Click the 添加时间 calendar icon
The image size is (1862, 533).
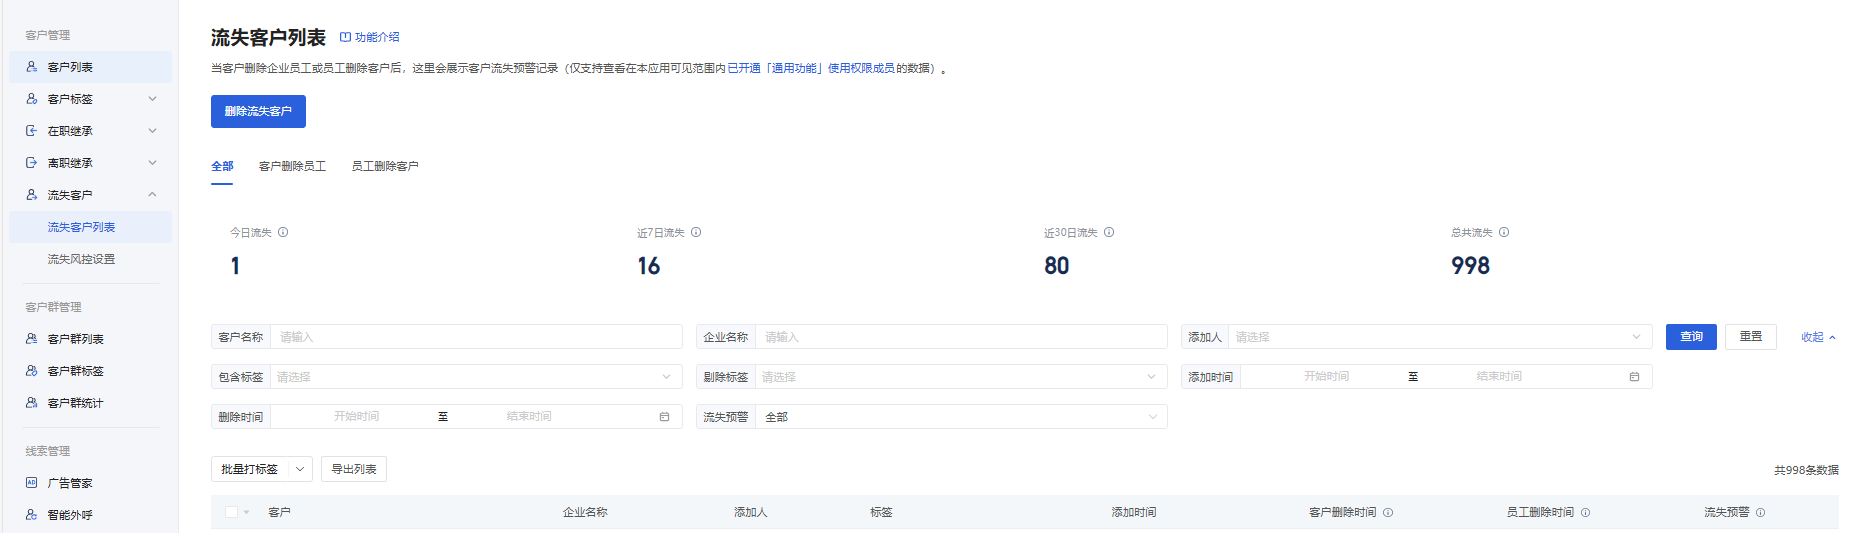[x=1634, y=377]
